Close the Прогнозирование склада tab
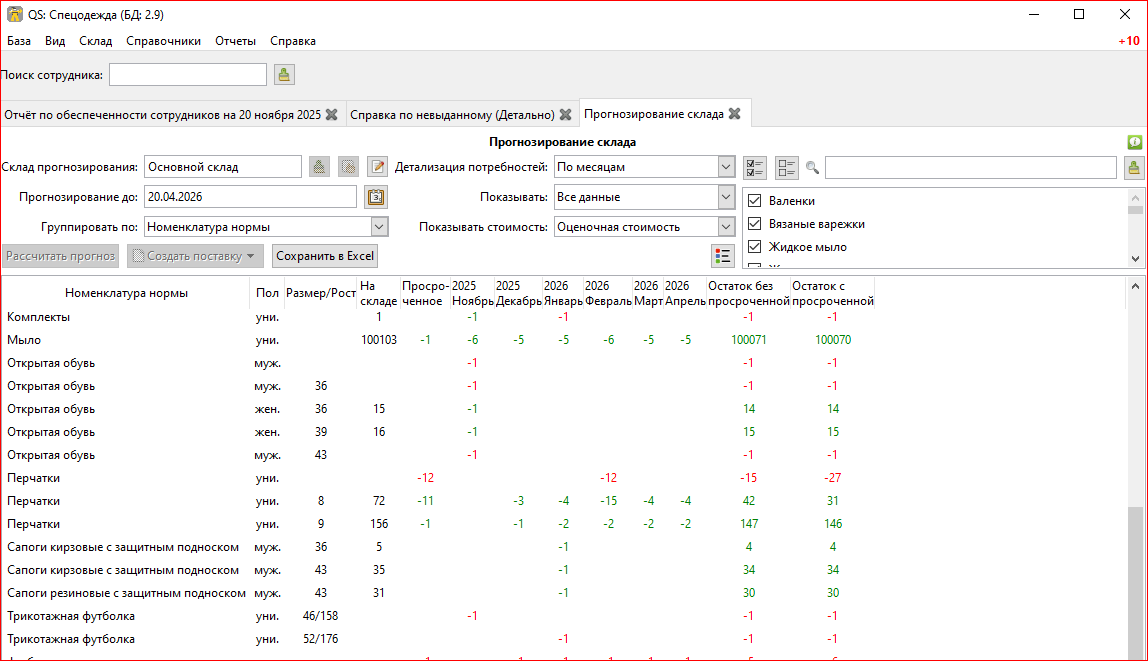1148x661 pixels. click(x=734, y=114)
